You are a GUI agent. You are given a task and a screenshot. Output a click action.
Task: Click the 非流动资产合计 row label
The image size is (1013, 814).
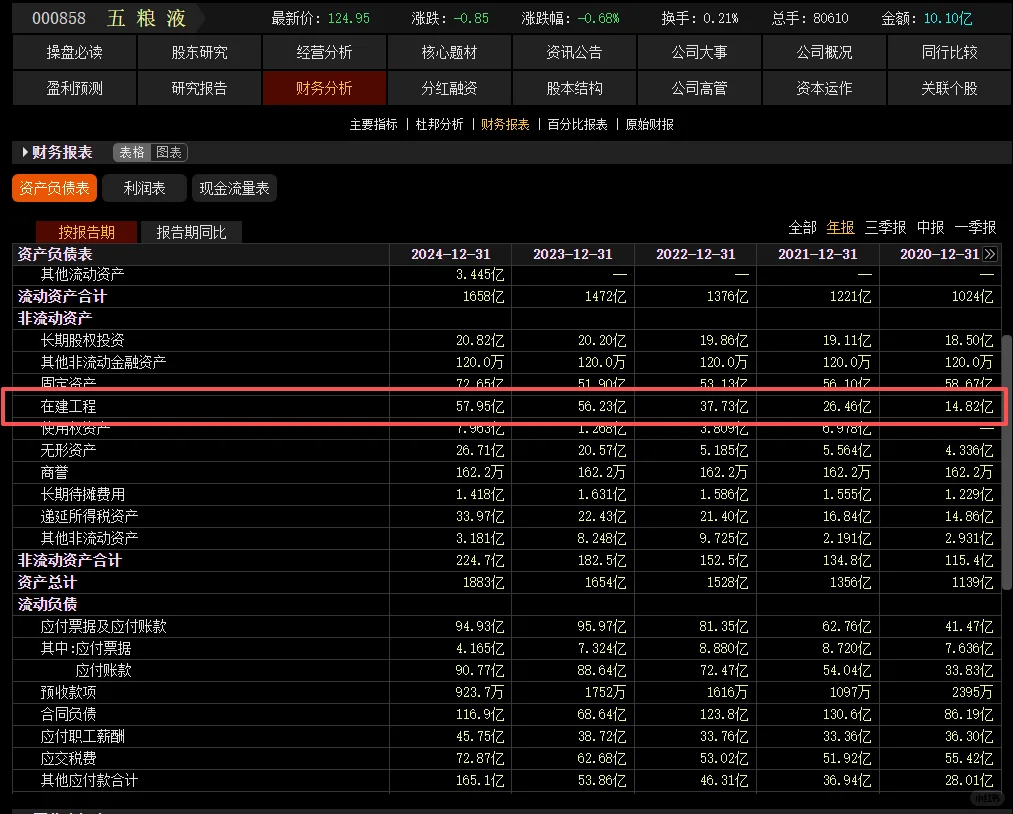(70, 560)
